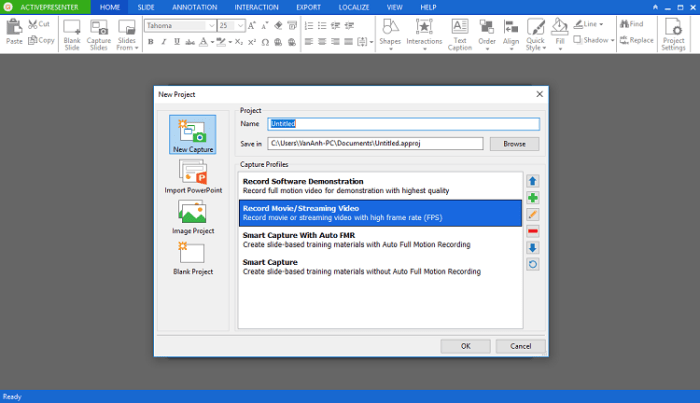
Task: Click the Browse button
Action: pyautogui.click(x=514, y=144)
